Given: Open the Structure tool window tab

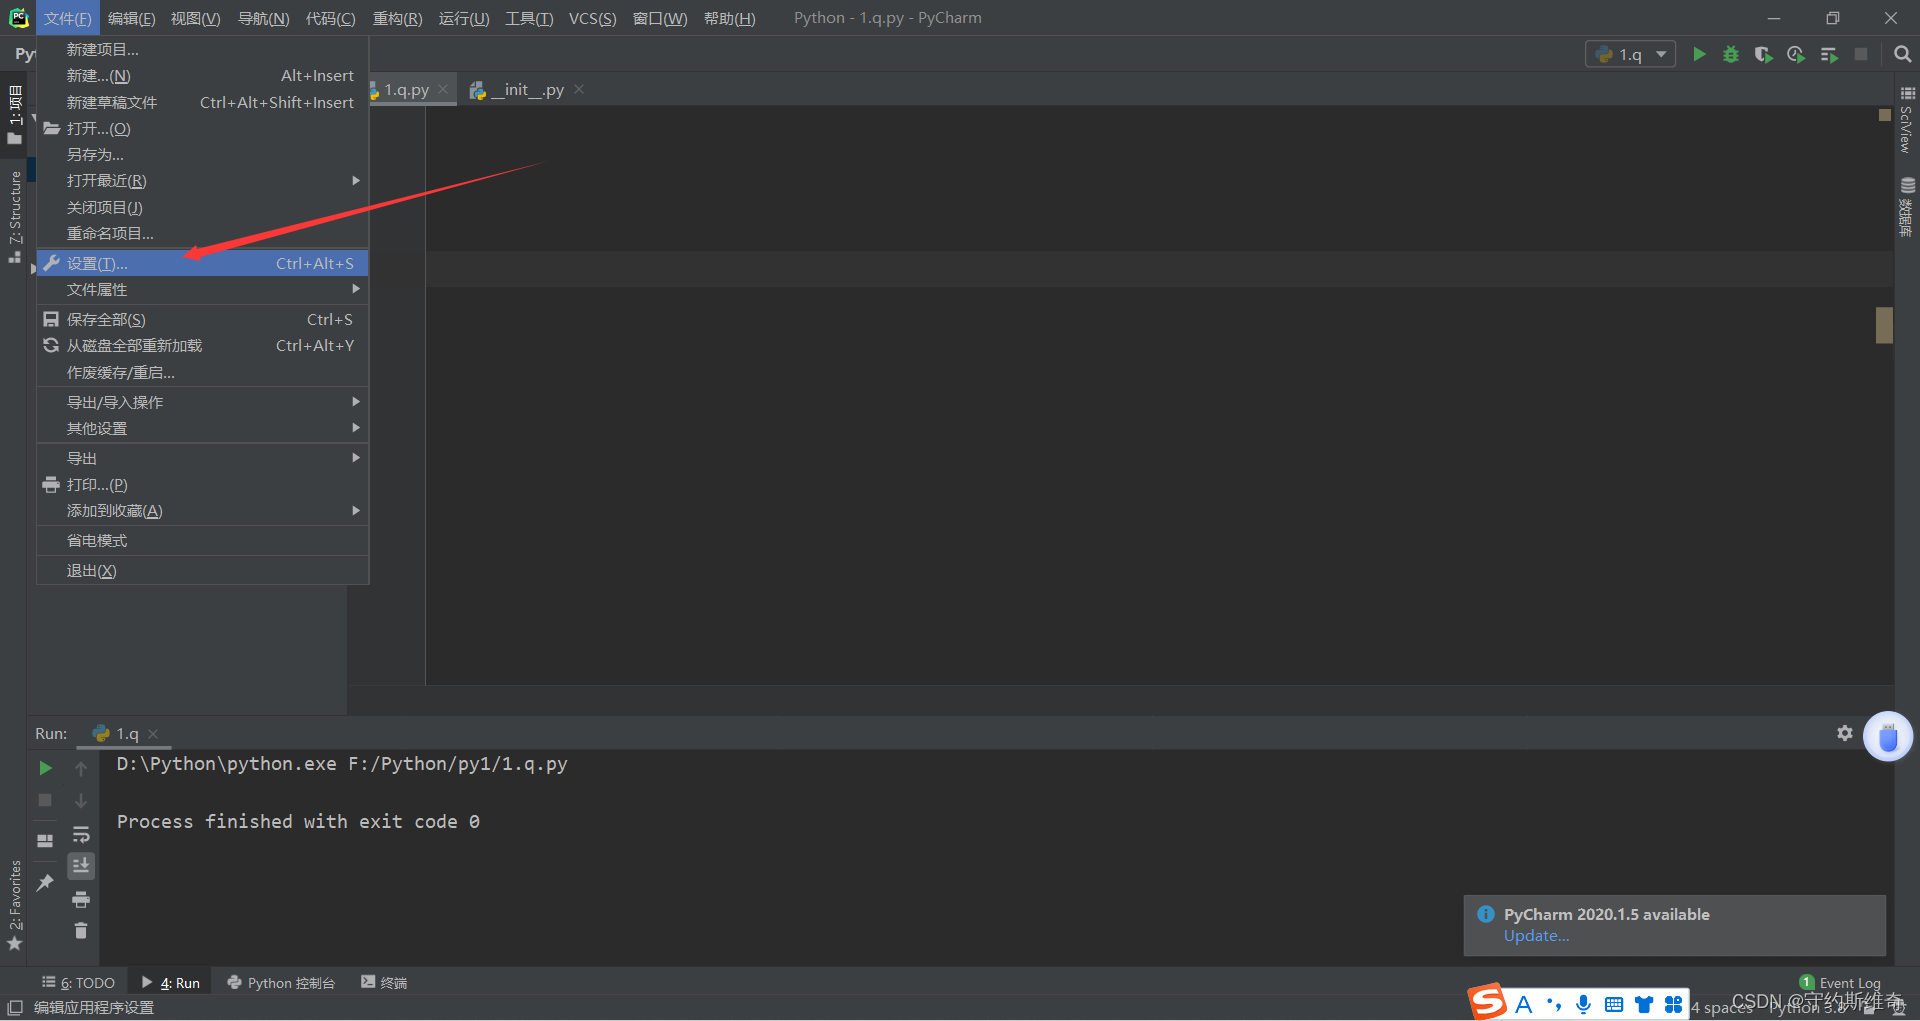Looking at the screenshot, I should [x=14, y=216].
